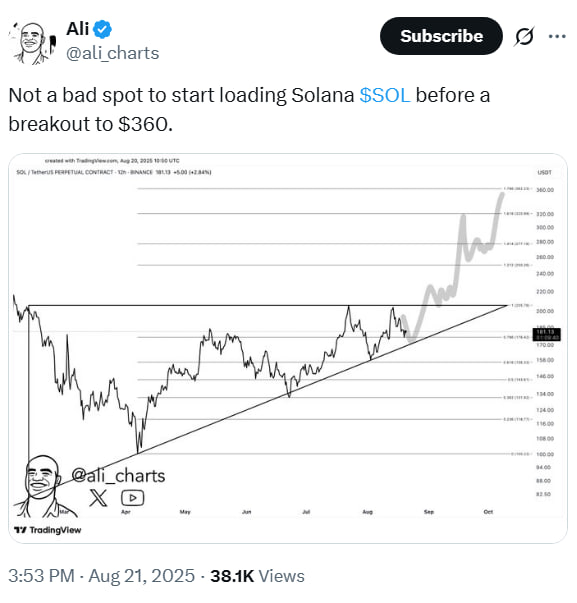Open the Grok slashed-circle icon
This screenshot has width=577, height=603.
click(524, 37)
